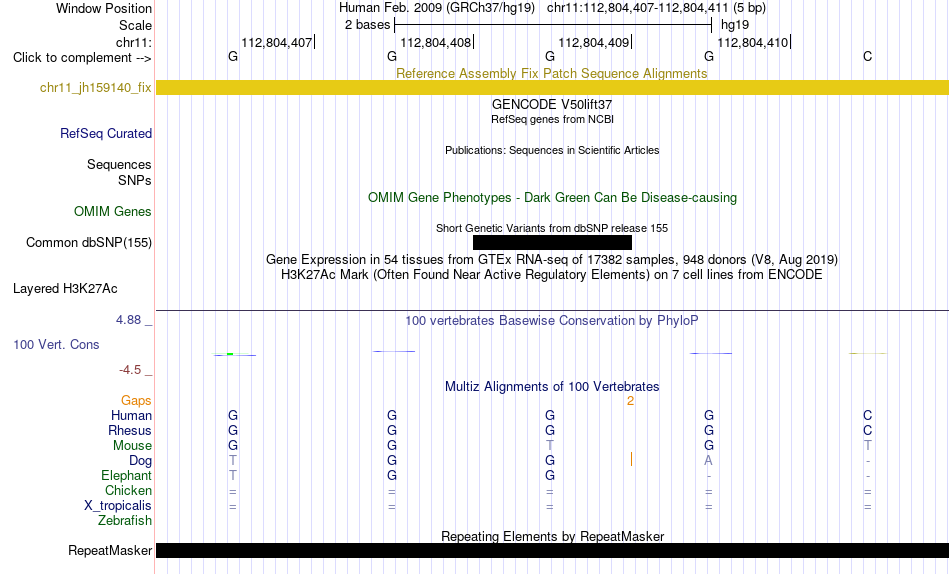
Task: Click the hg19 assembly label beside scale
Action: click(735, 25)
